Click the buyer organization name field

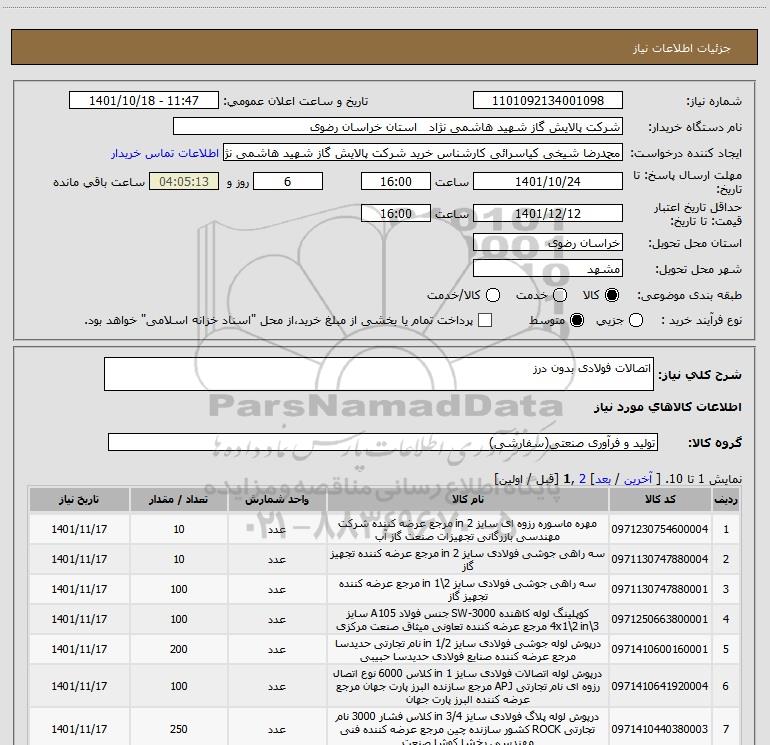click(x=398, y=126)
